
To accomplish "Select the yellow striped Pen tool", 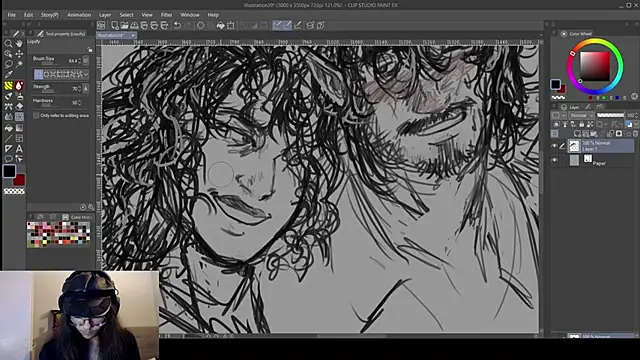I will pyautogui.click(x=8, y=86).
